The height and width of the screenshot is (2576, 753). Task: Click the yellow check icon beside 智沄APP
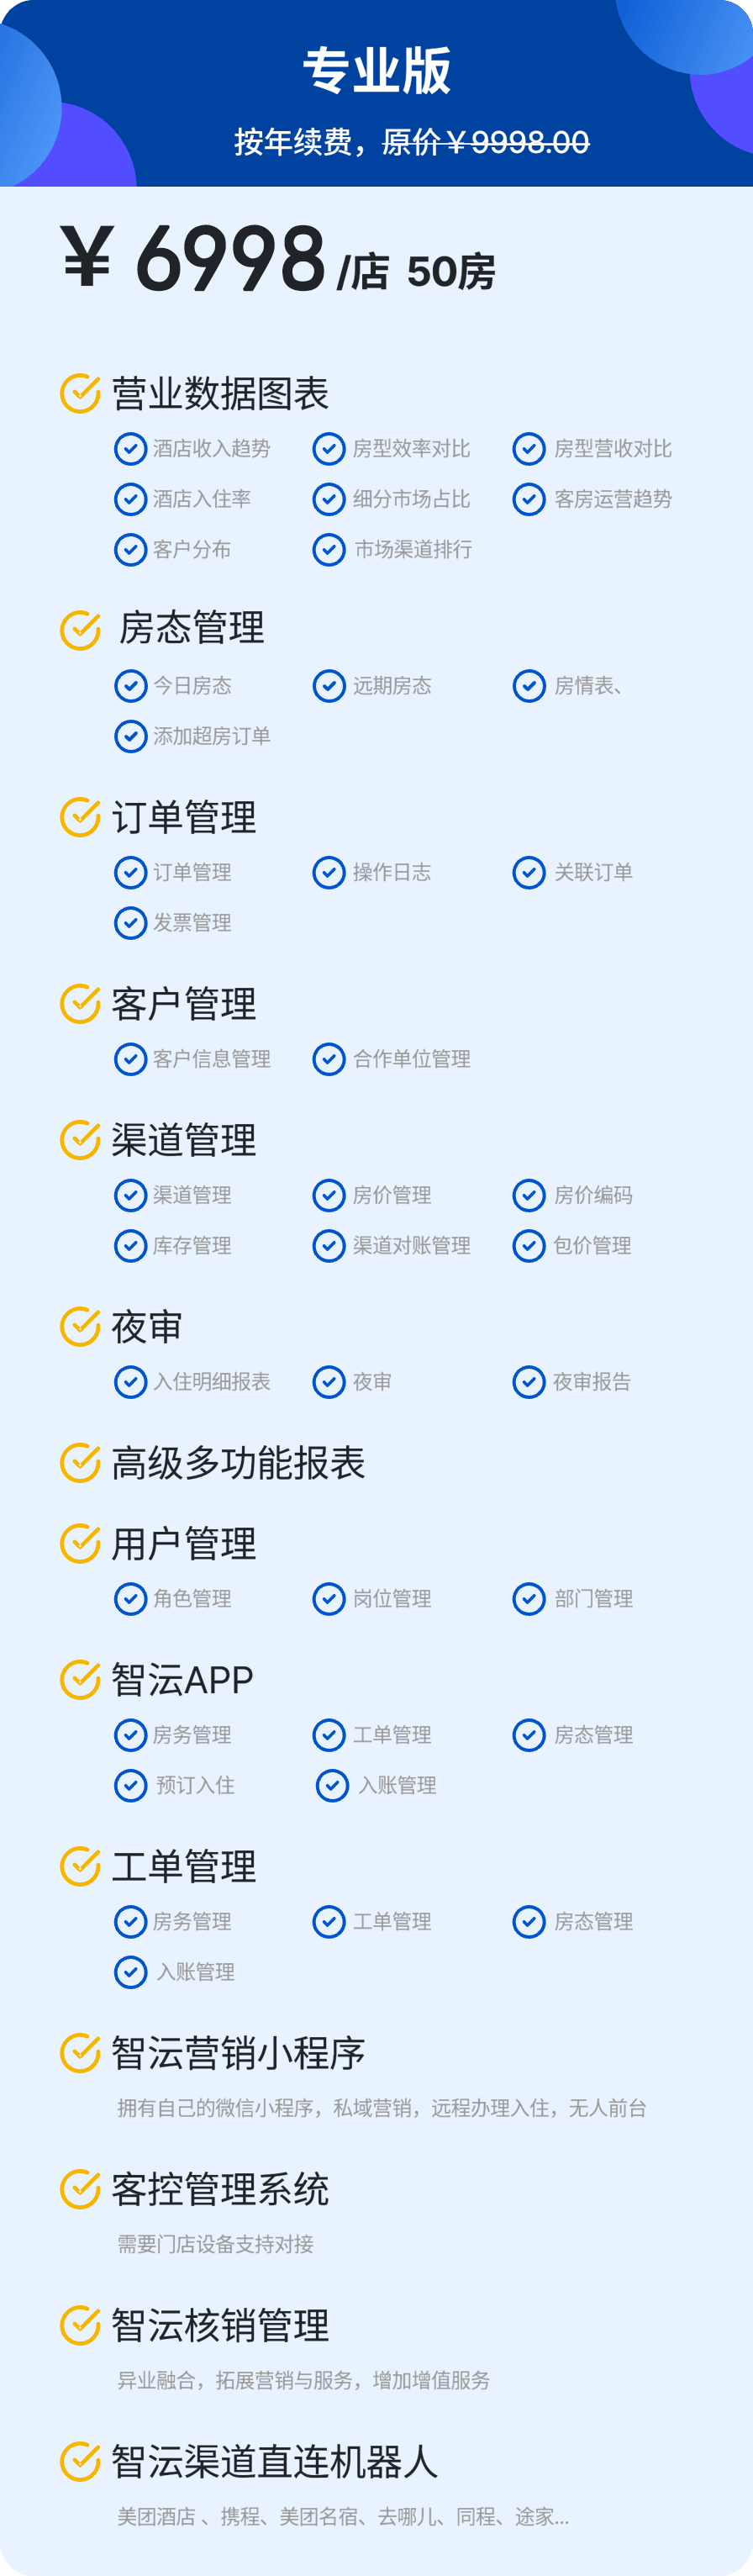point(80,1679)
